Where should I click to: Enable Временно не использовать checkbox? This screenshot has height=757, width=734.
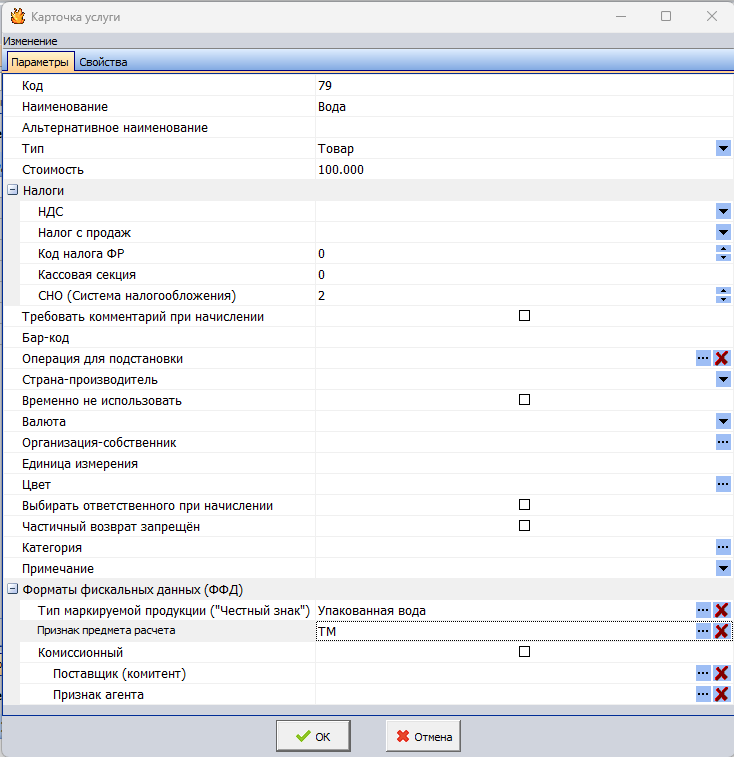pyautogui.click(x=523, y=400)
